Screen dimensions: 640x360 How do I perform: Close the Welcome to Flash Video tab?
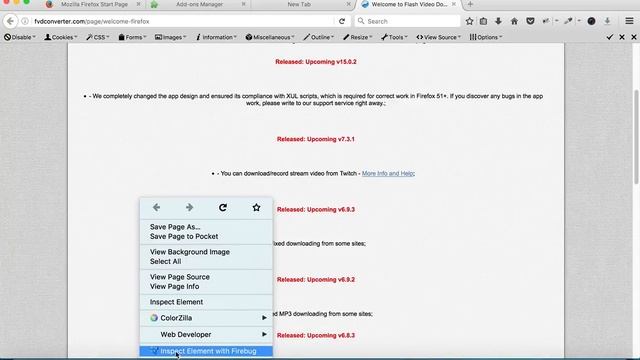coord(454,4)
